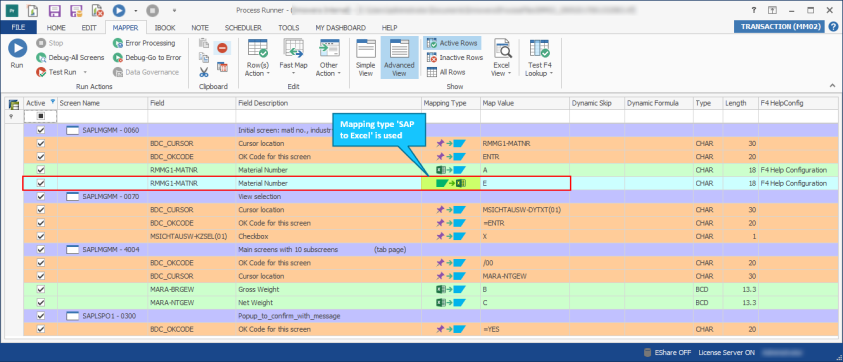The width and height of the screenshot is (843, 362).
Task: Switch to the IBOOK tab
Action: click(164, 27)
